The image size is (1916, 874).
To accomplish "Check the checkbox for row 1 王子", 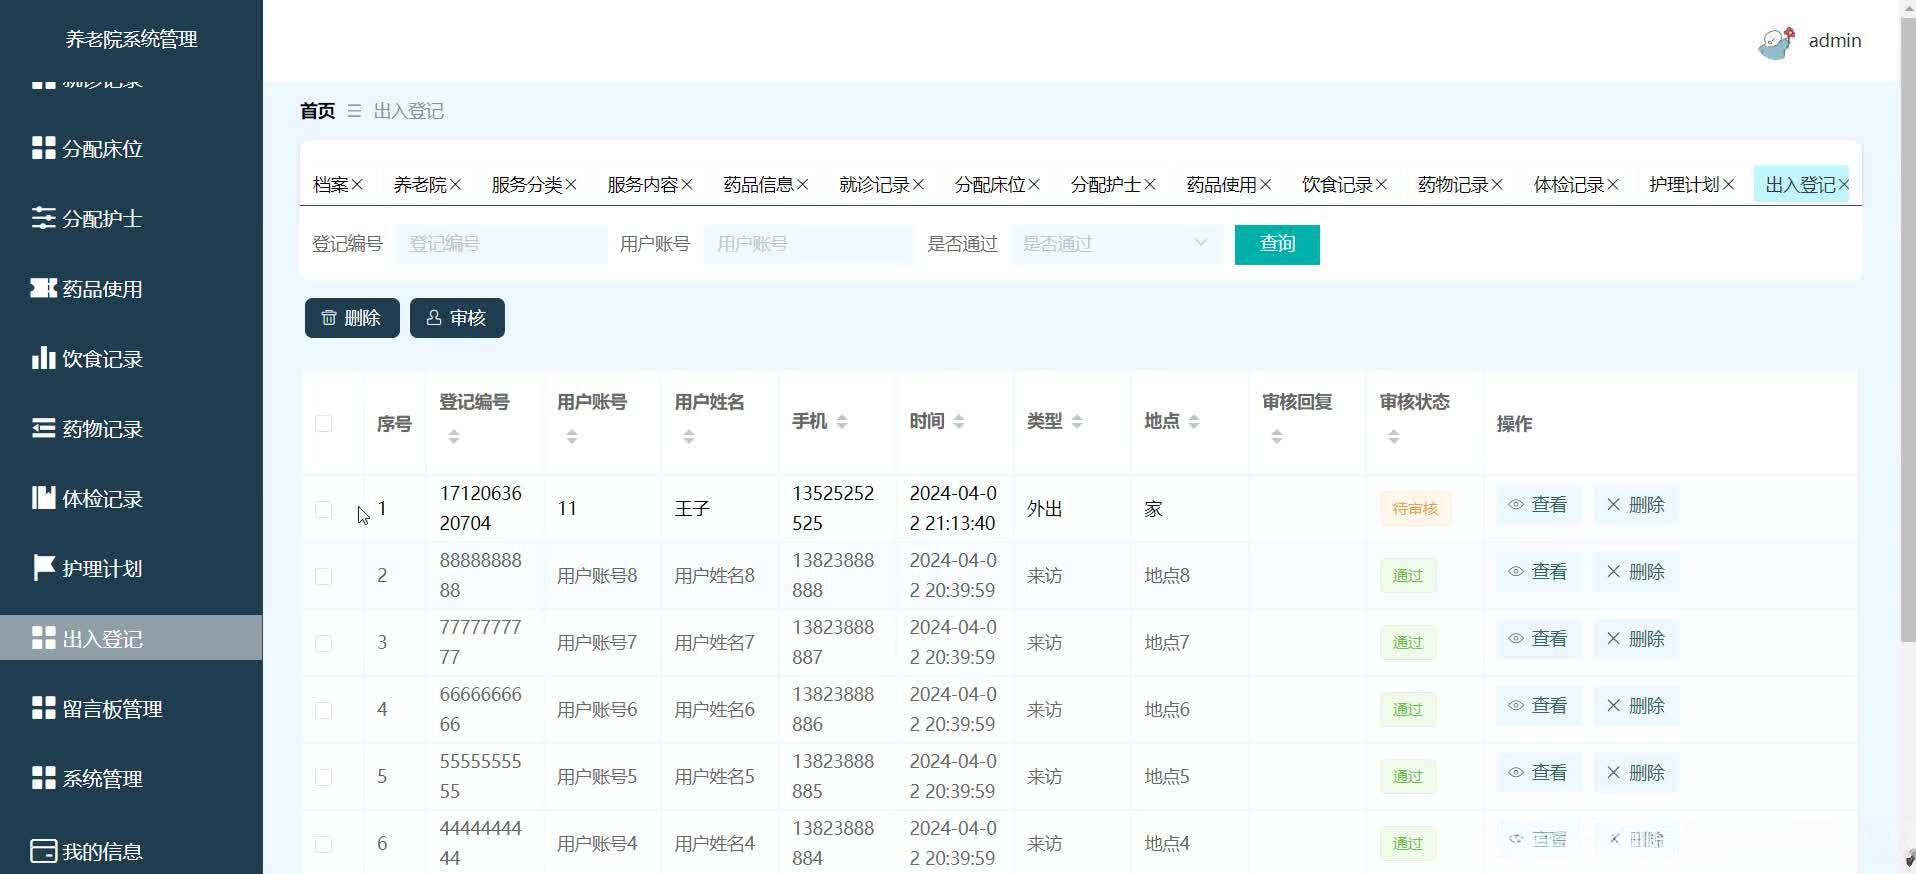I will (x=323, y=509).
